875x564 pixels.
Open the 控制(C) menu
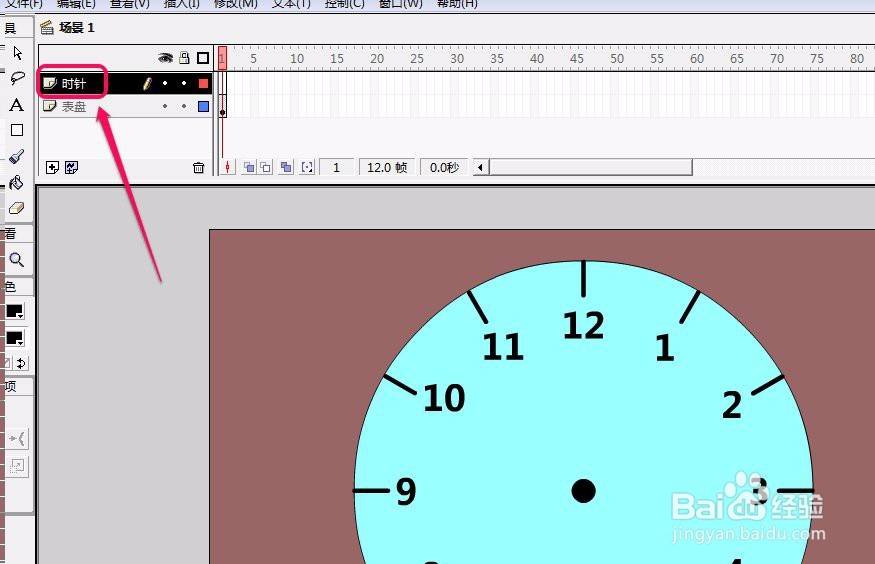[344, 3]
